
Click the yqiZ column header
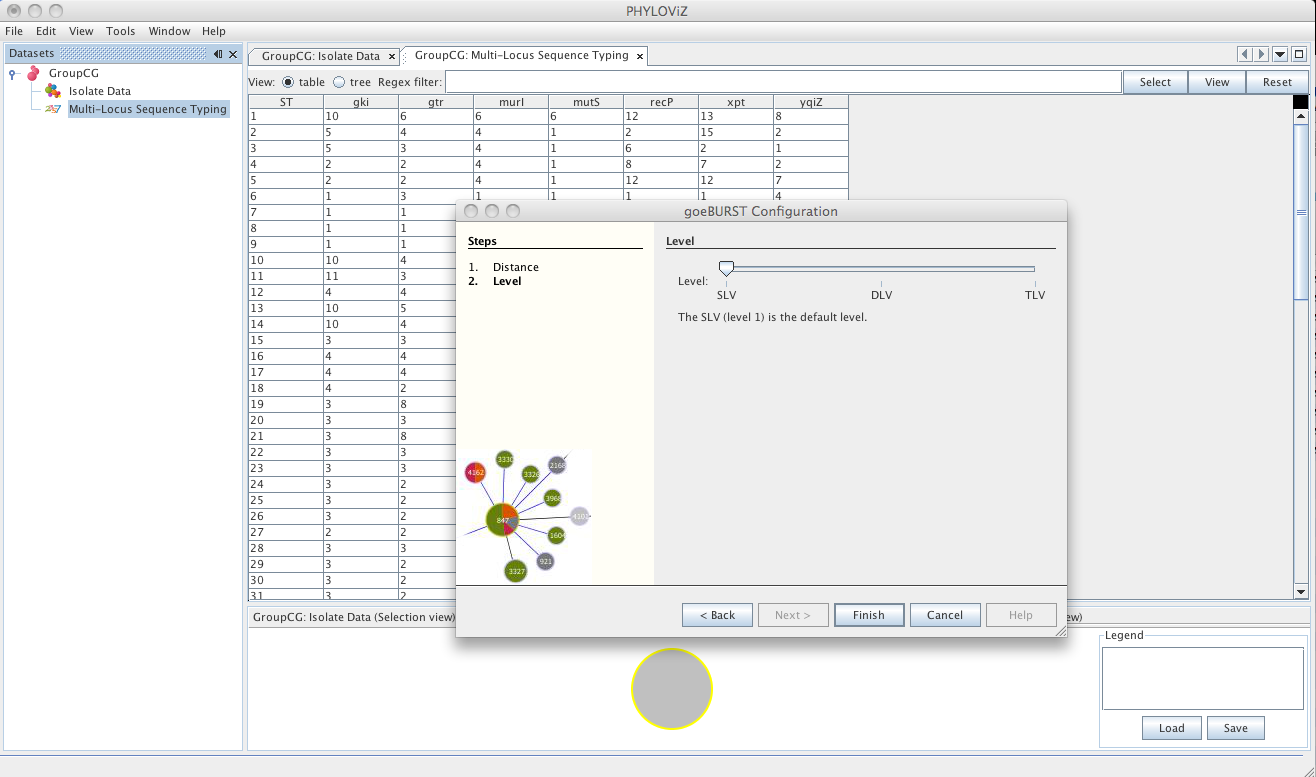pos(811,101)
